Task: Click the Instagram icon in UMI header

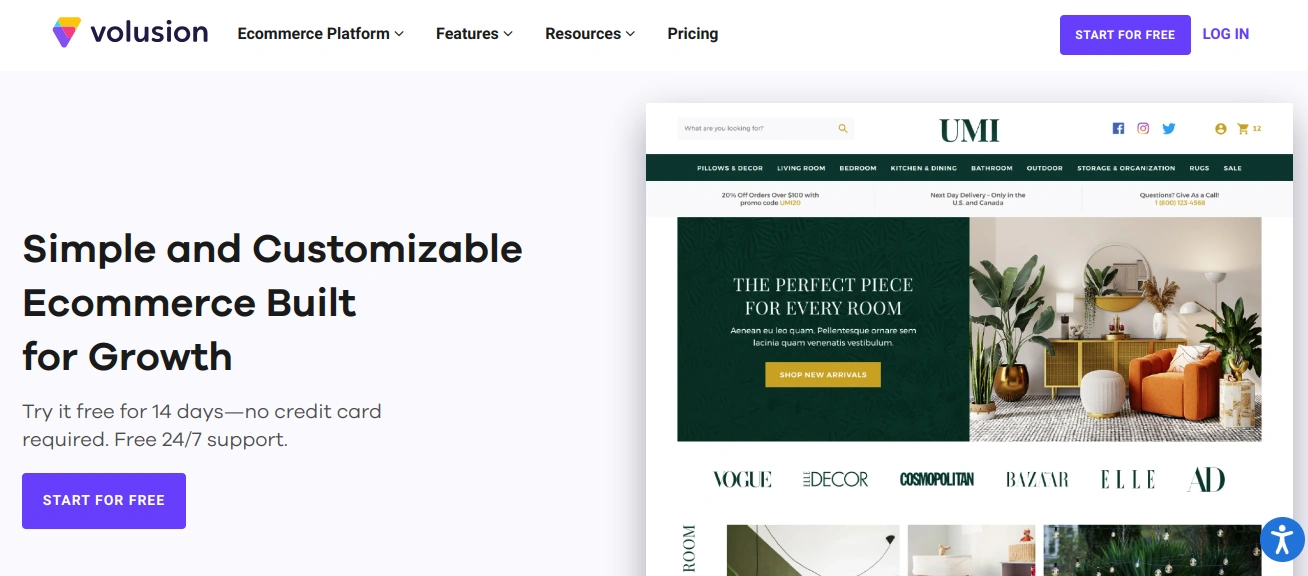Action: point(1143,128)
